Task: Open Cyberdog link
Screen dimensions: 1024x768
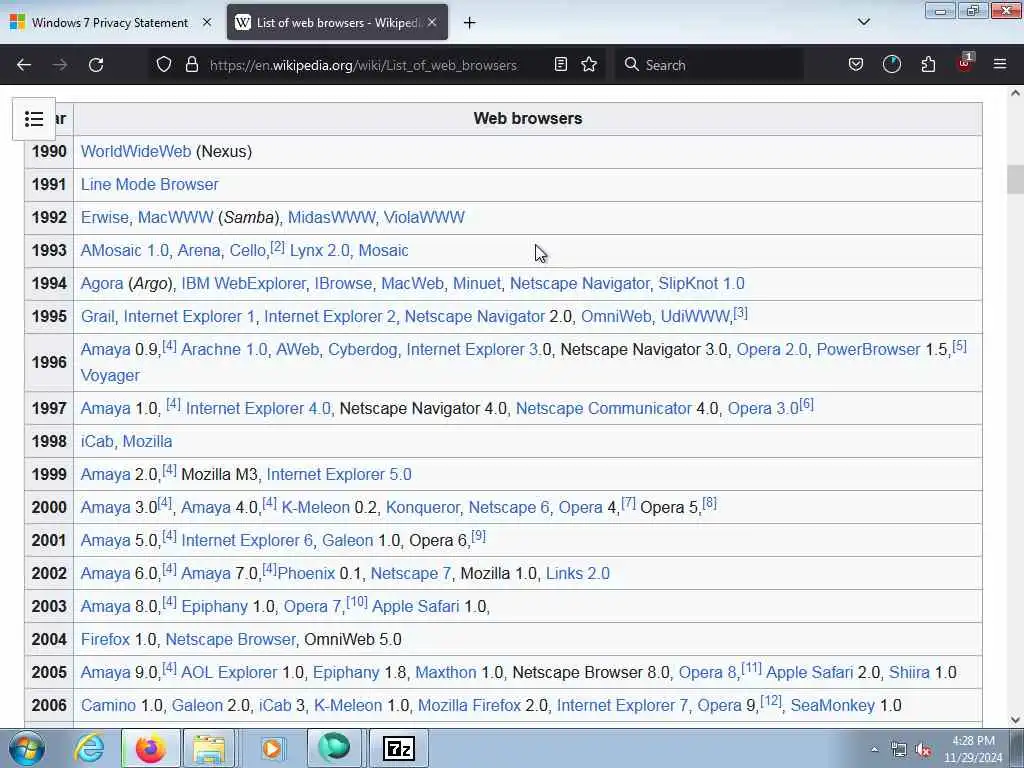Action: (x=362, y=349)
